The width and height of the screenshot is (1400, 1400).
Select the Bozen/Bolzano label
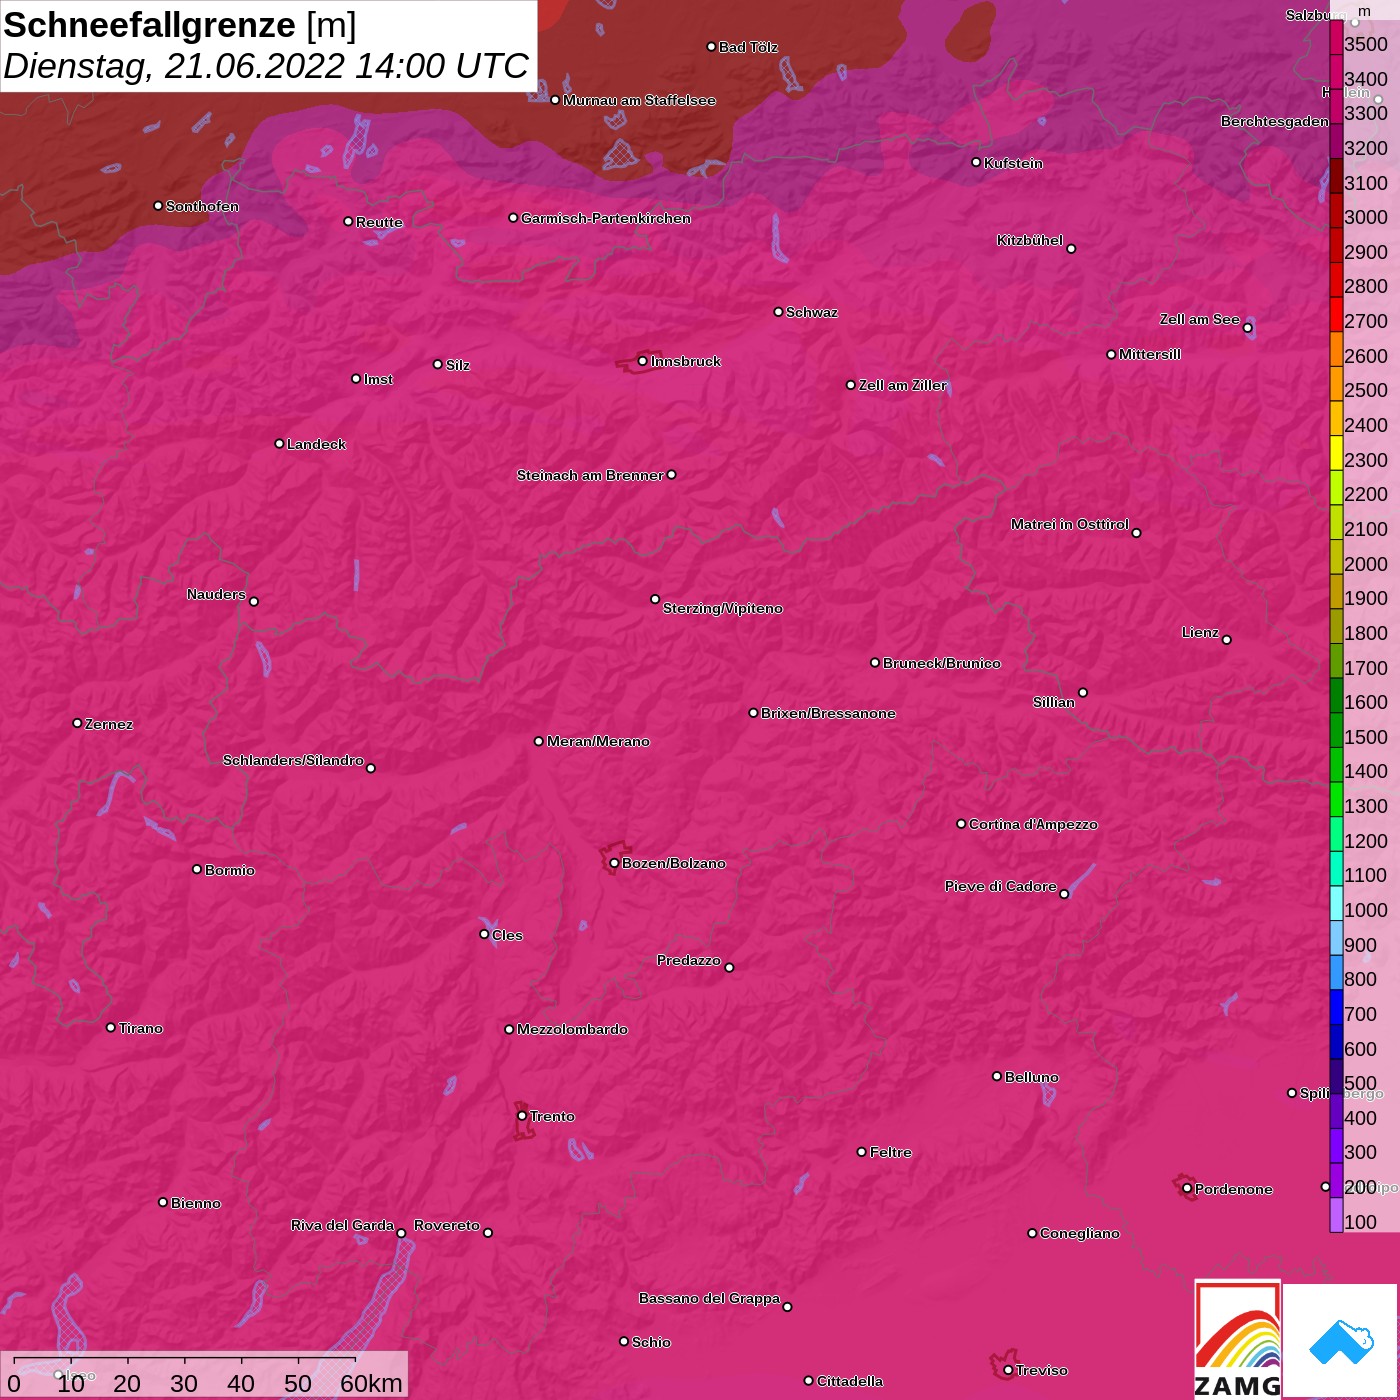pos(673,863)
